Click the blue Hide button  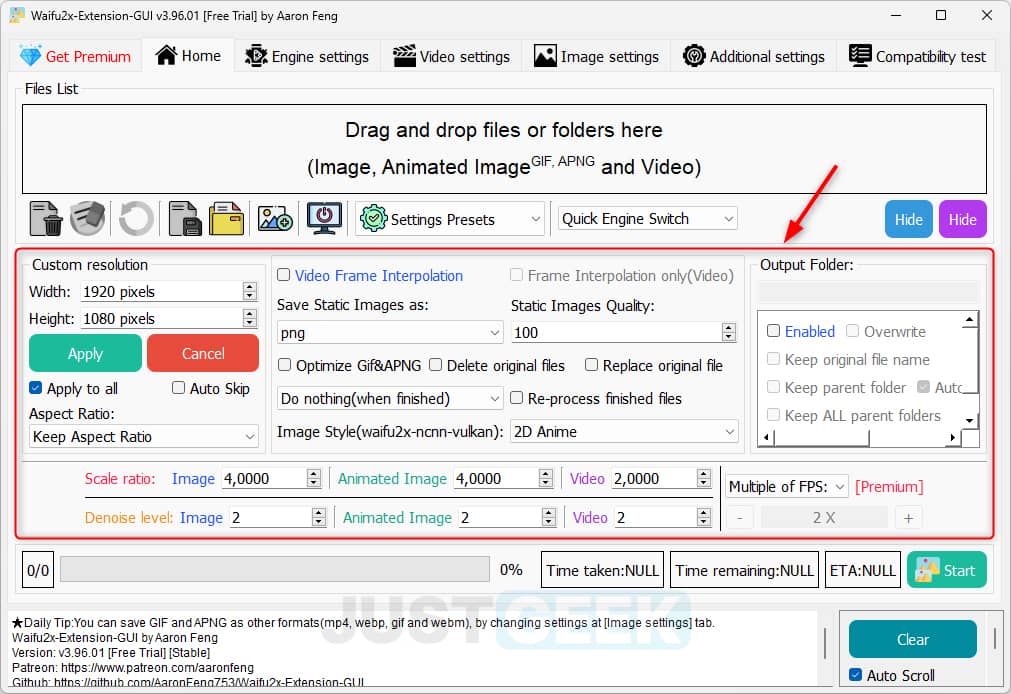(x=908, y=219)
